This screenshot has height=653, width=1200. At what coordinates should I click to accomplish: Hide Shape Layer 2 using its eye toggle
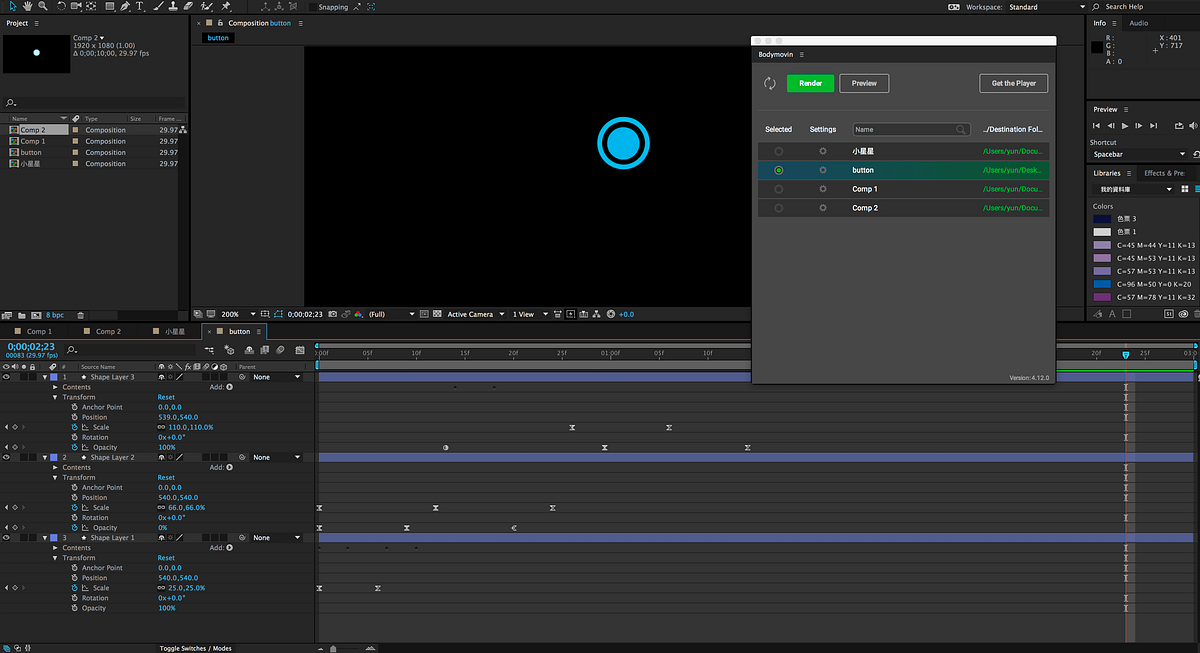click(6, 457)
